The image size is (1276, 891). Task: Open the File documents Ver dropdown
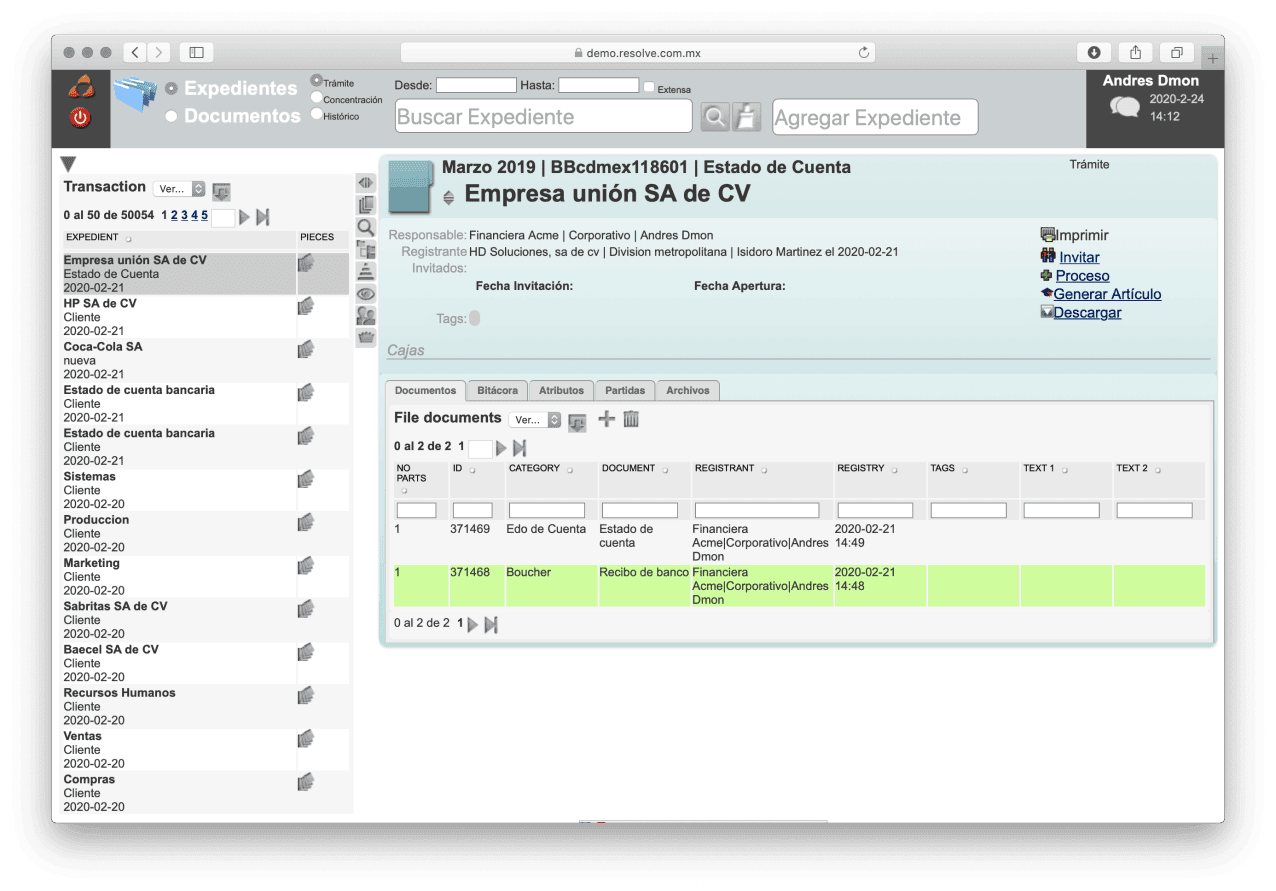[534, 420]
